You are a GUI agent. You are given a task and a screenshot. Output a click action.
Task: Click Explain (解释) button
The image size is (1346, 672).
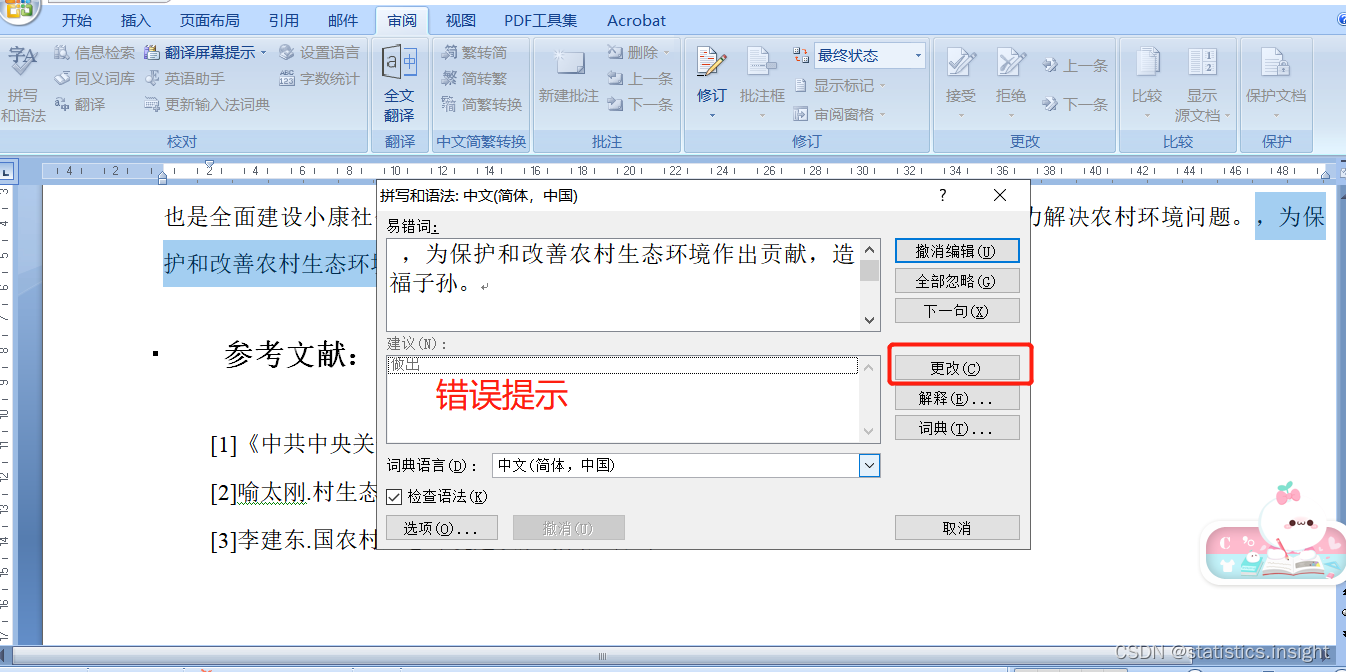pyautogui.click(x=957, y=398)
